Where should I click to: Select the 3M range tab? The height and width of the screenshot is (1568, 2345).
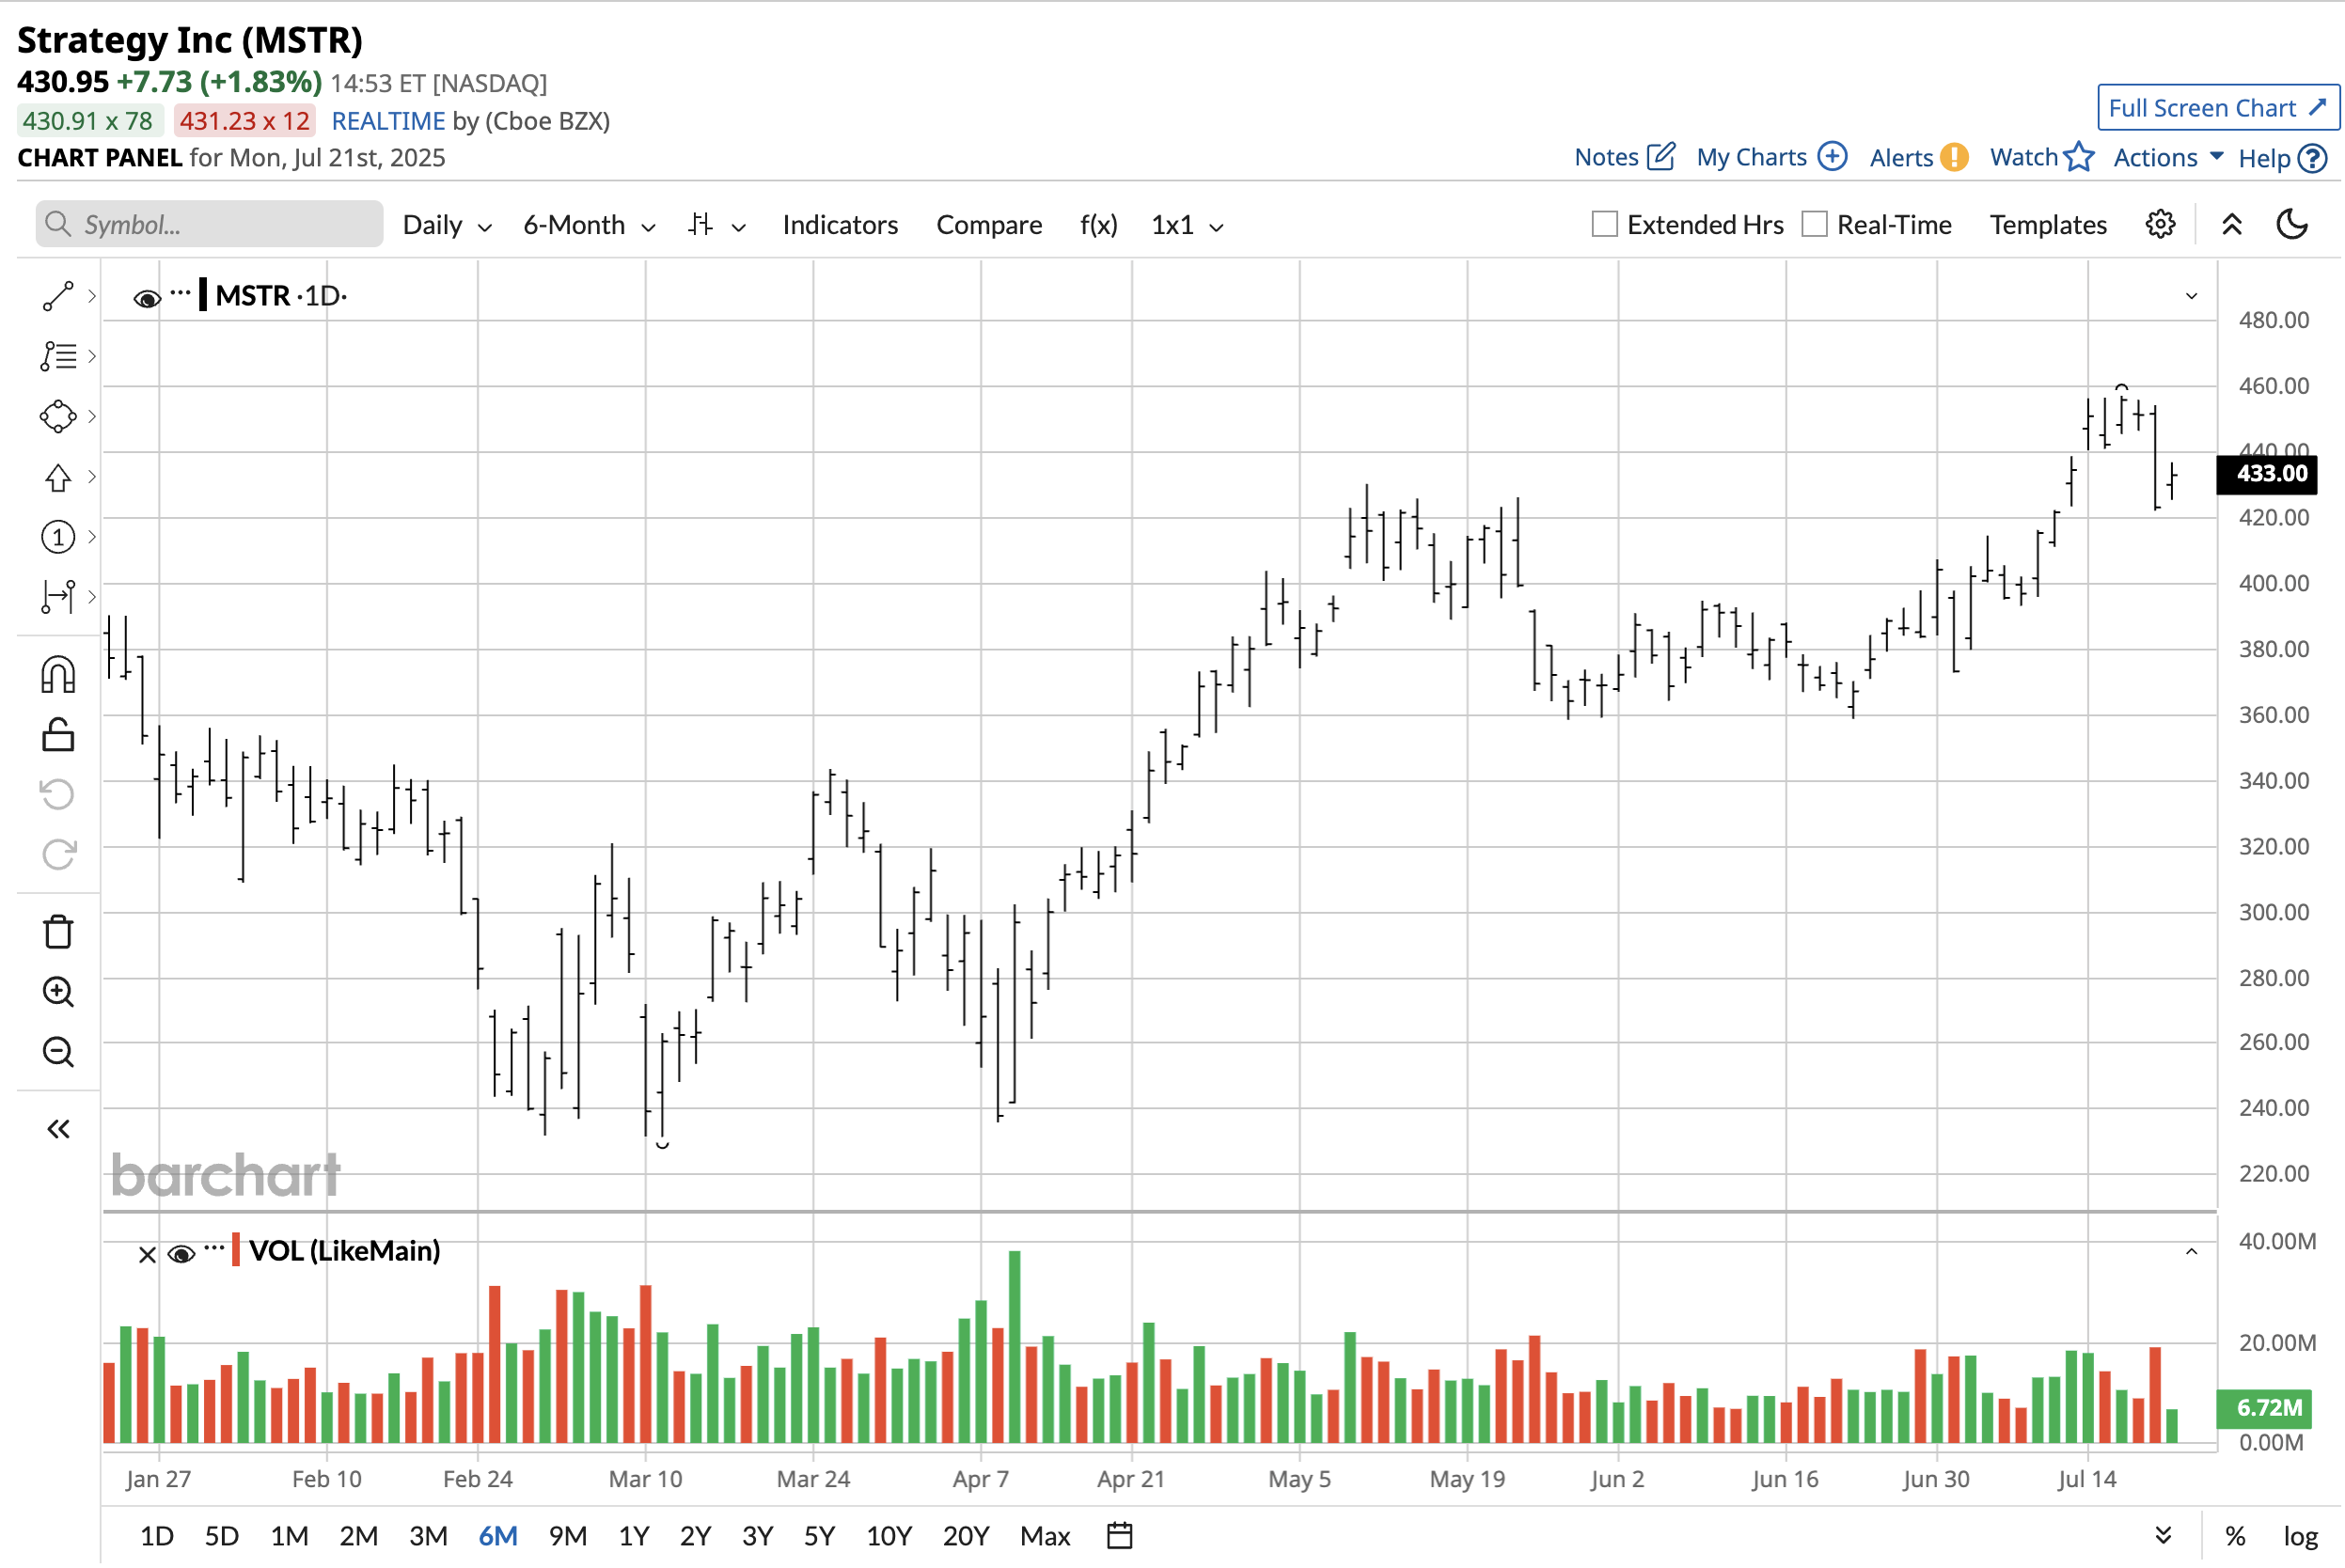tap(428, 1535)
